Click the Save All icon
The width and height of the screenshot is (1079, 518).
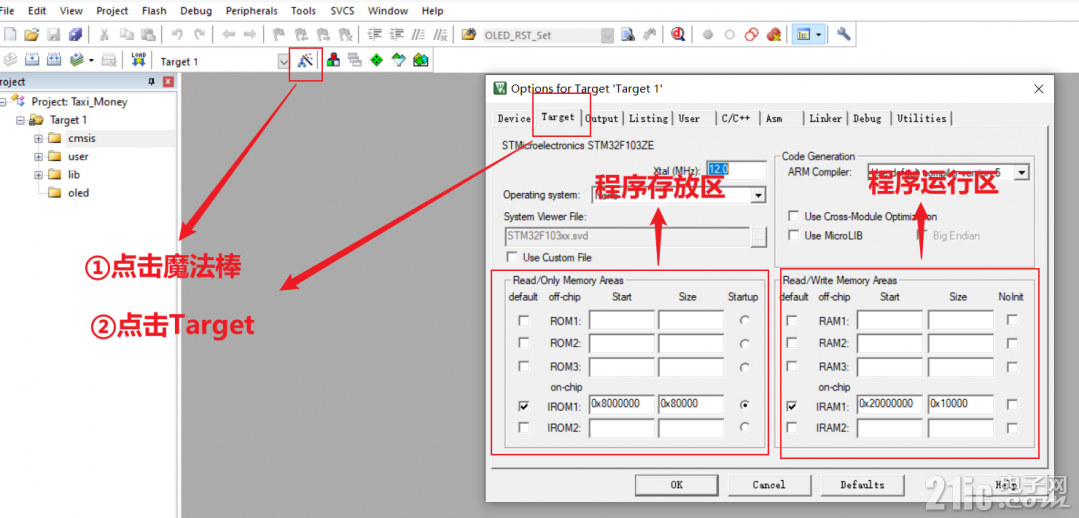[76, 34]
